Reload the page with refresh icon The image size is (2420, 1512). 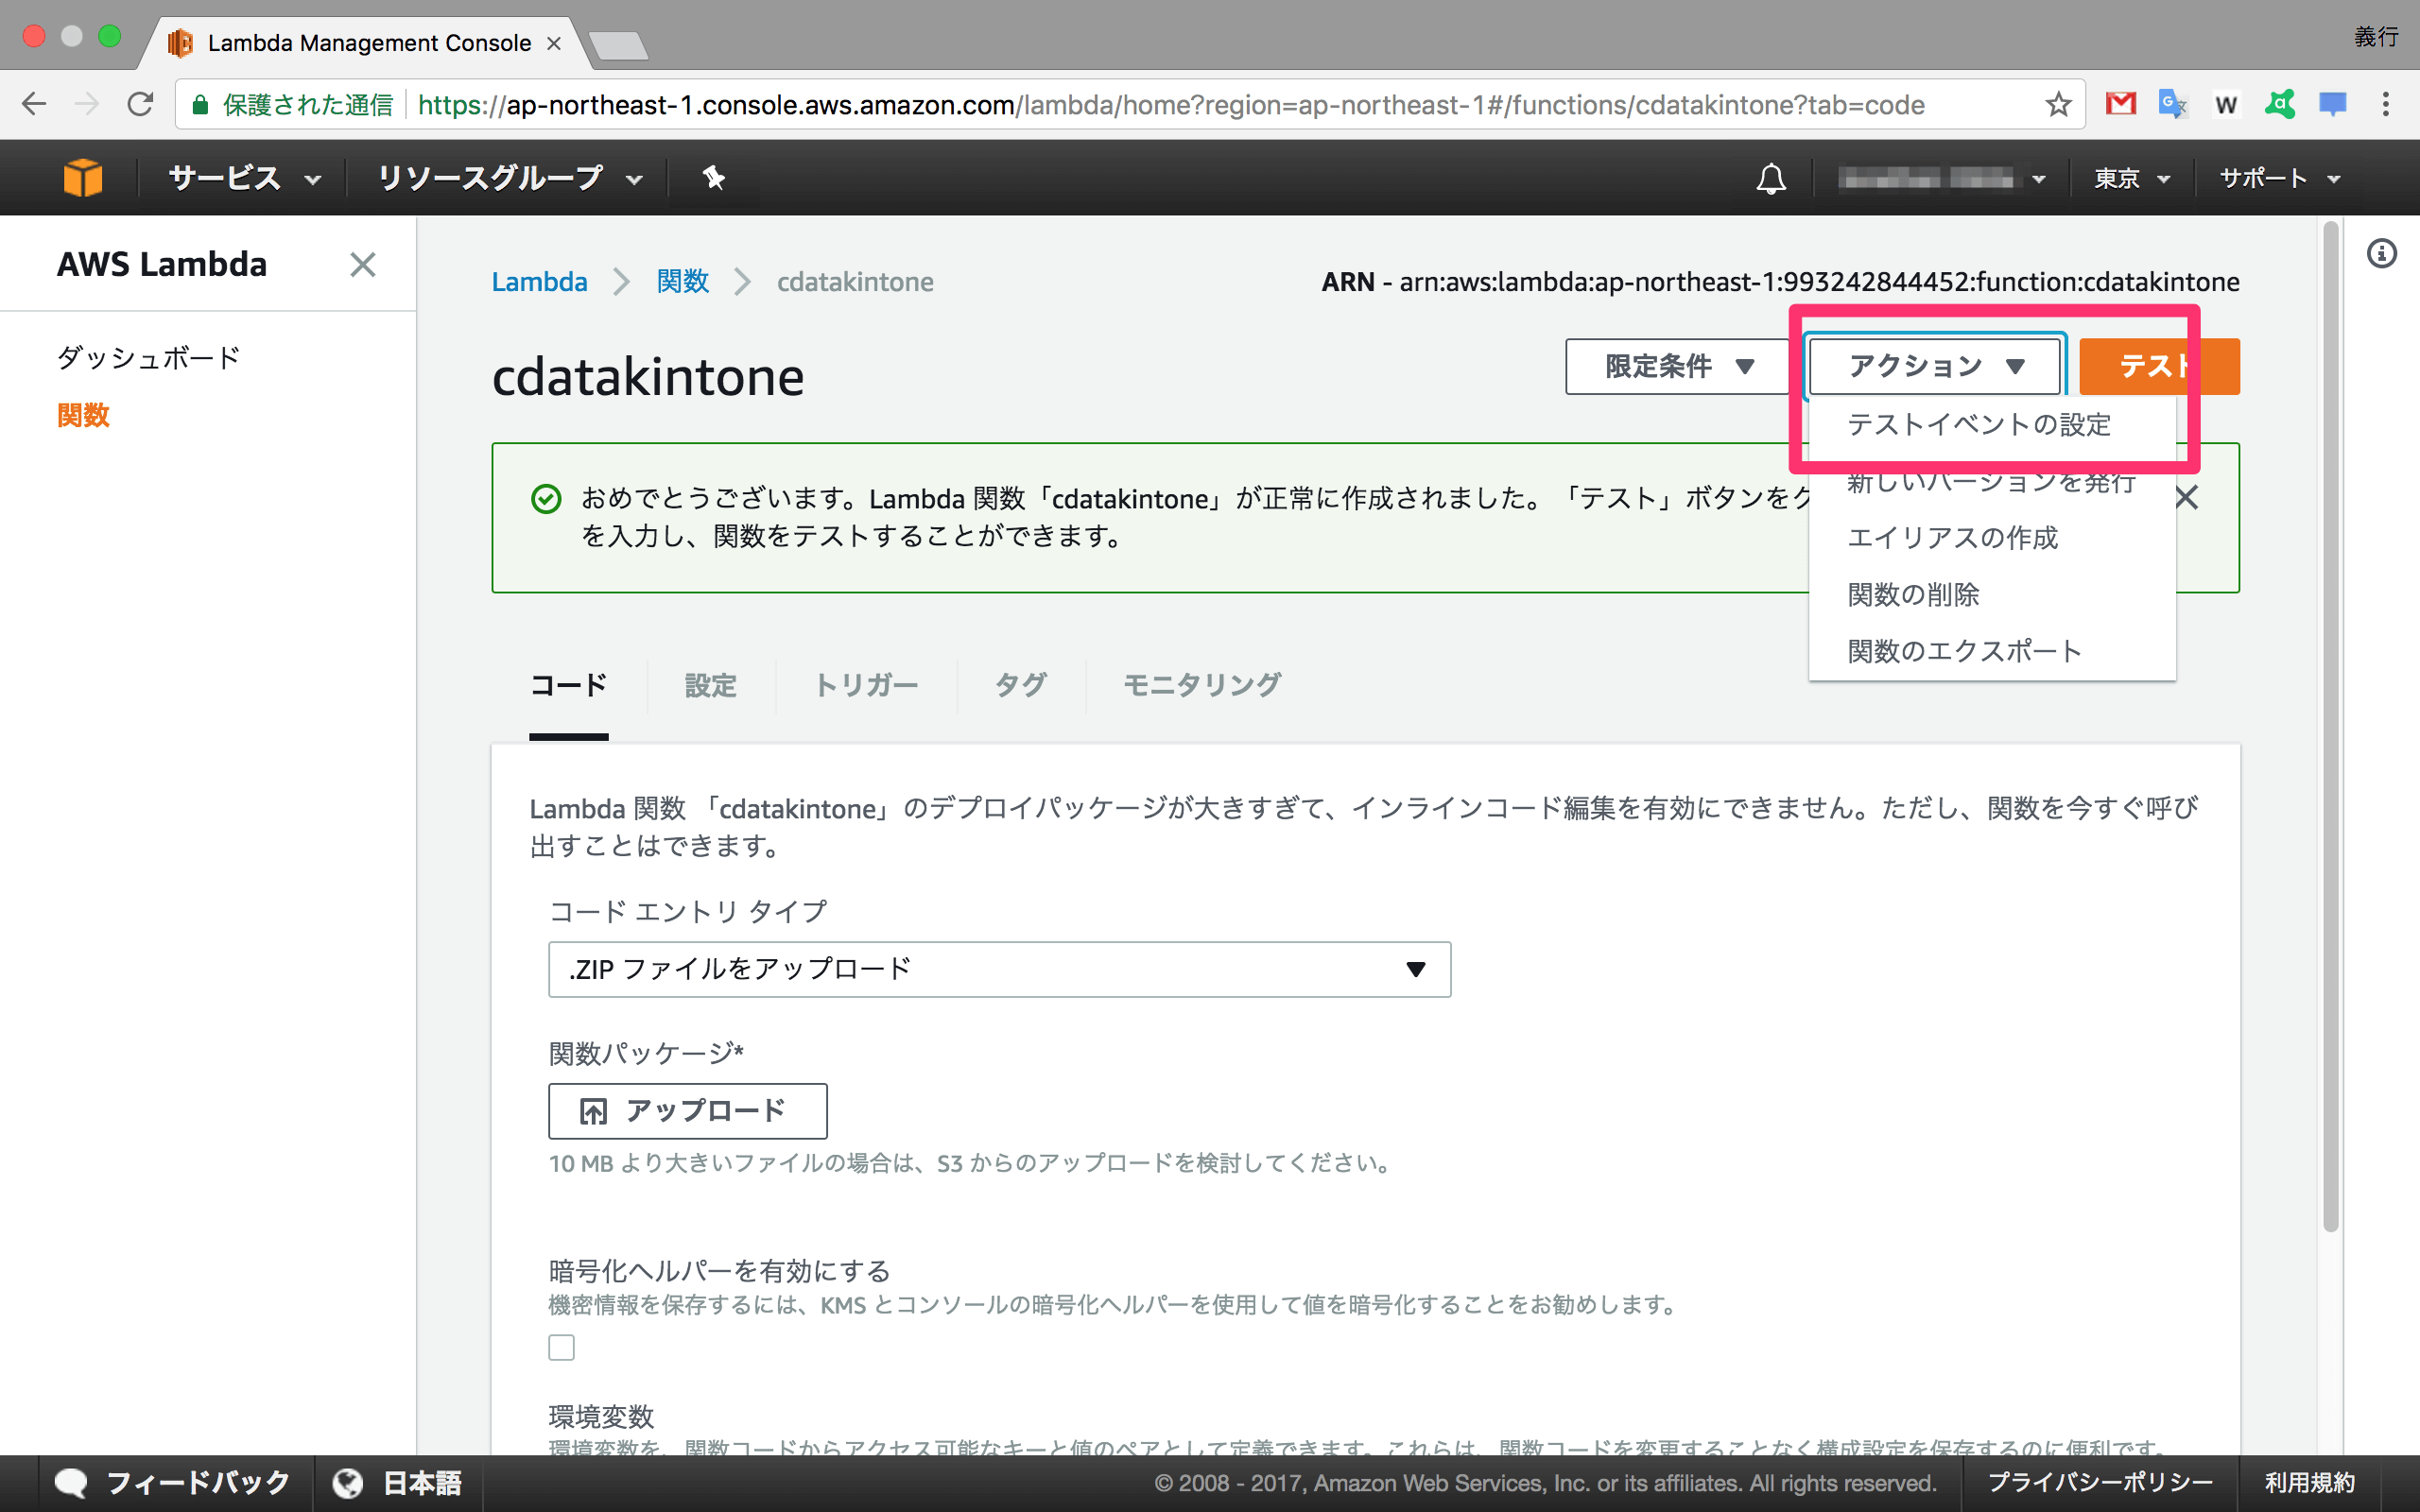click(x=140, y=104)
